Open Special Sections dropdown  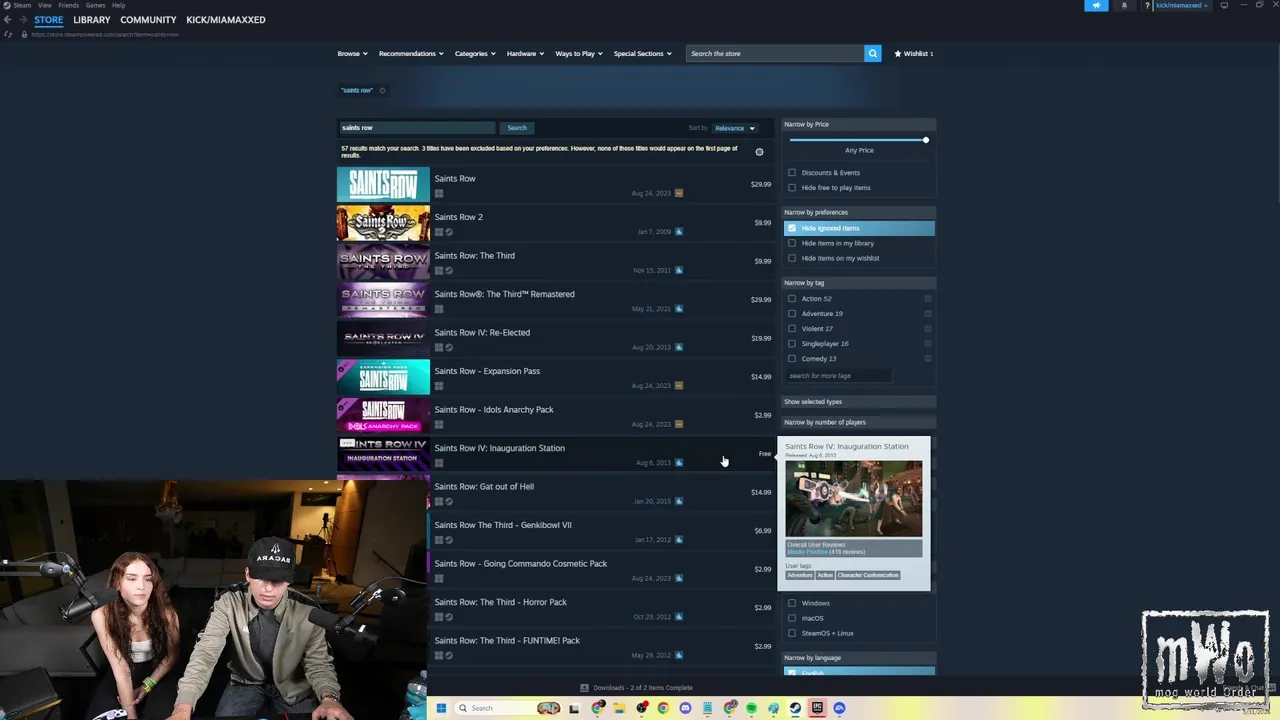[642, 53]
